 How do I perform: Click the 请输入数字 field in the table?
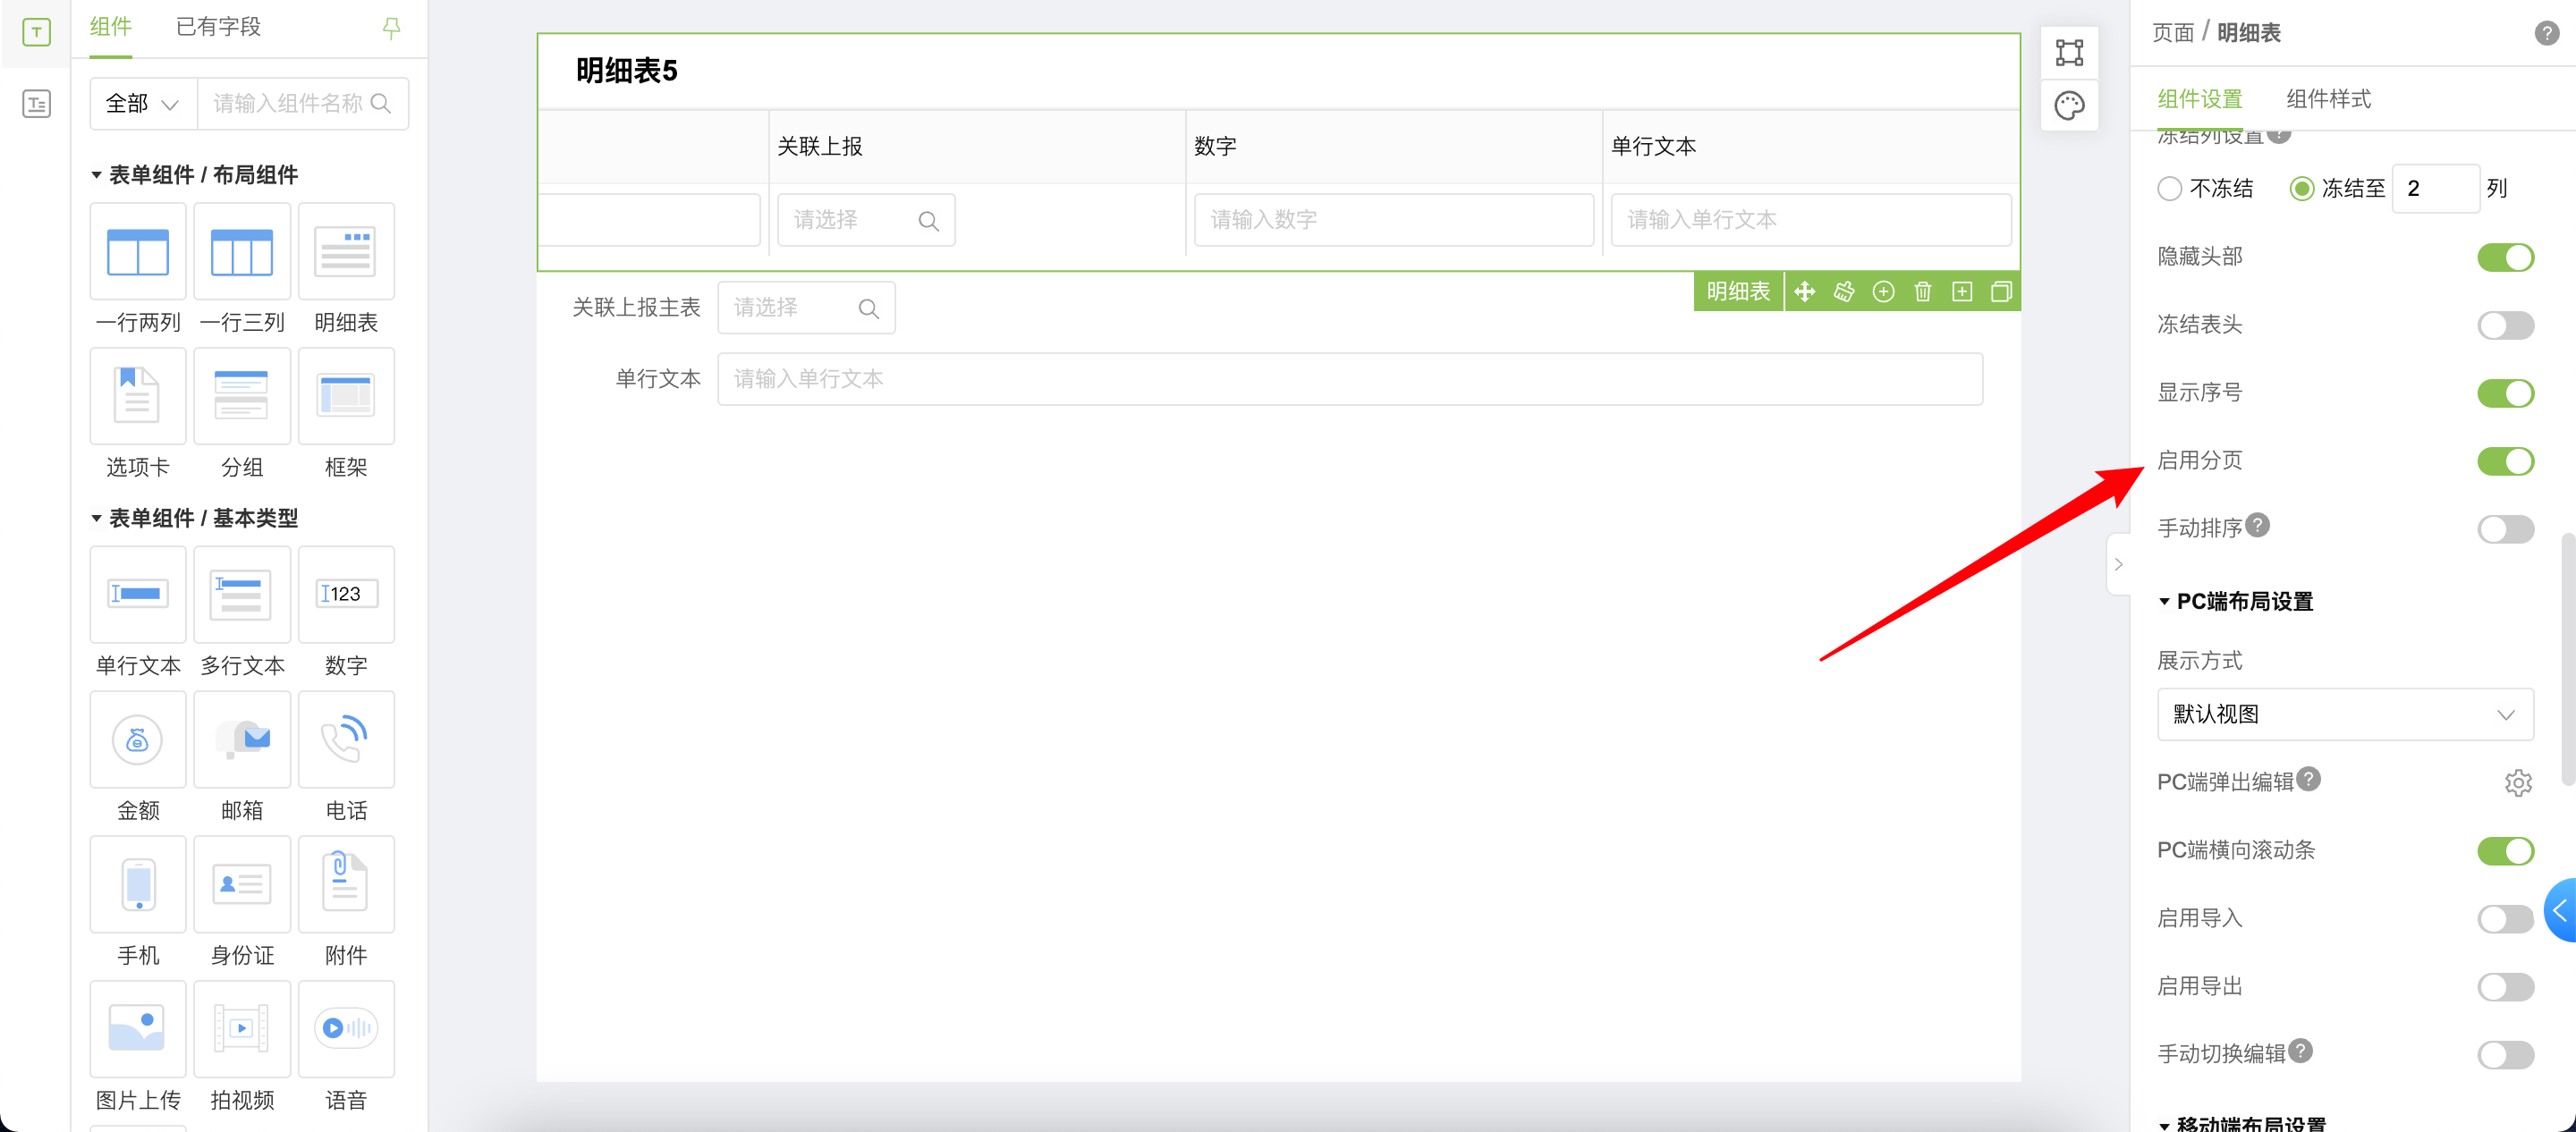coord(1393,219)
